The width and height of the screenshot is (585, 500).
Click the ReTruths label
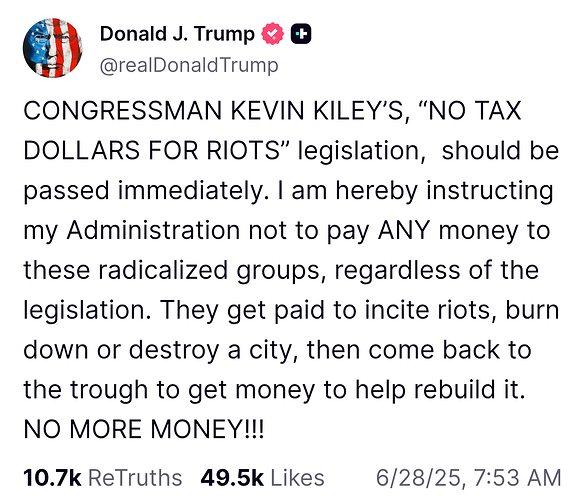pyautogui.click(x=135, y=478)
